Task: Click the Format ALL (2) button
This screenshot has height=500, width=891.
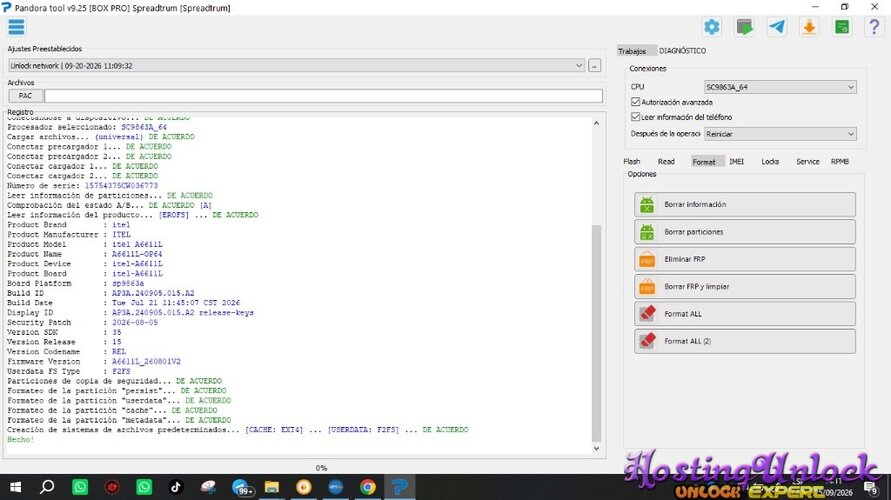Action: pos(744,341)
